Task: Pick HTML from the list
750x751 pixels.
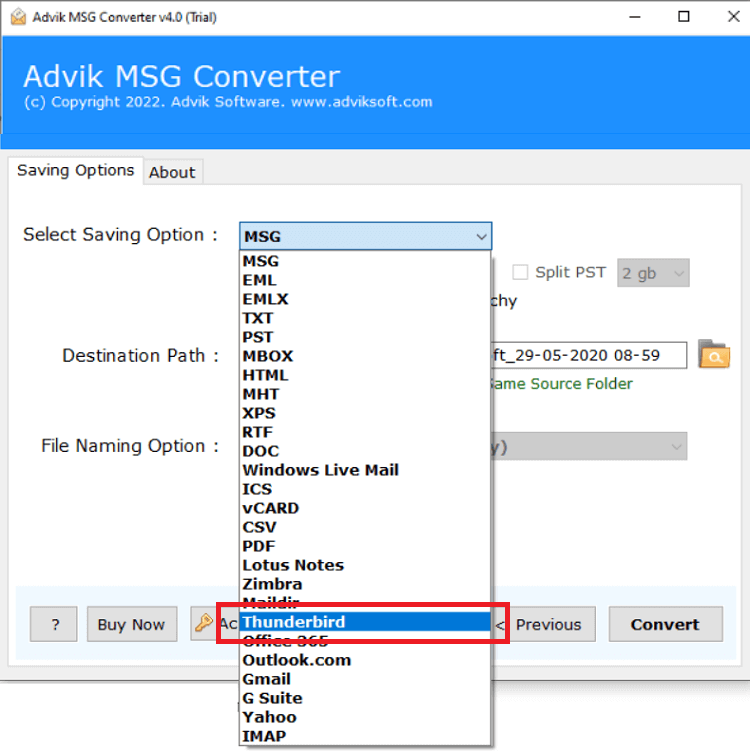Action: (x=365, y=375)
